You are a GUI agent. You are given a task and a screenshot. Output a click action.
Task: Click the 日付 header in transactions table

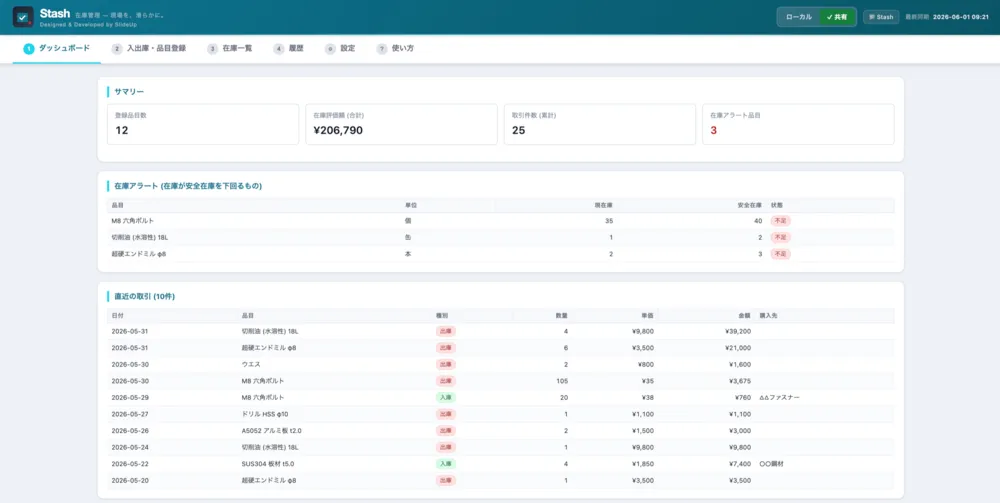coord(118,316)
